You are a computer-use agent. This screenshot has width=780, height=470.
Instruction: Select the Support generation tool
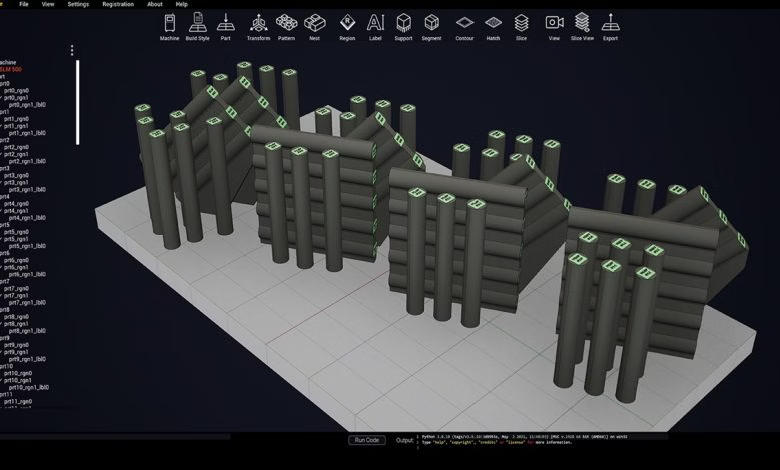403,26
